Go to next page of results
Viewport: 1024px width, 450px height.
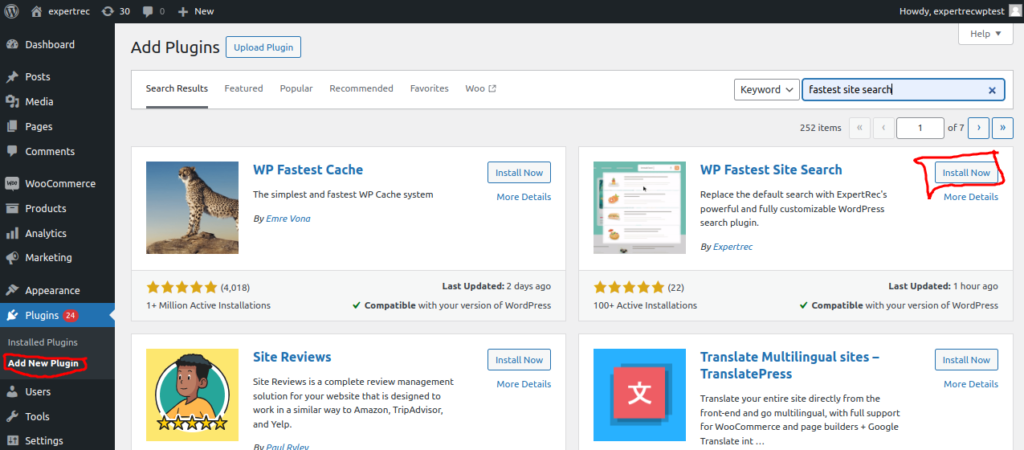pos(978,128)
